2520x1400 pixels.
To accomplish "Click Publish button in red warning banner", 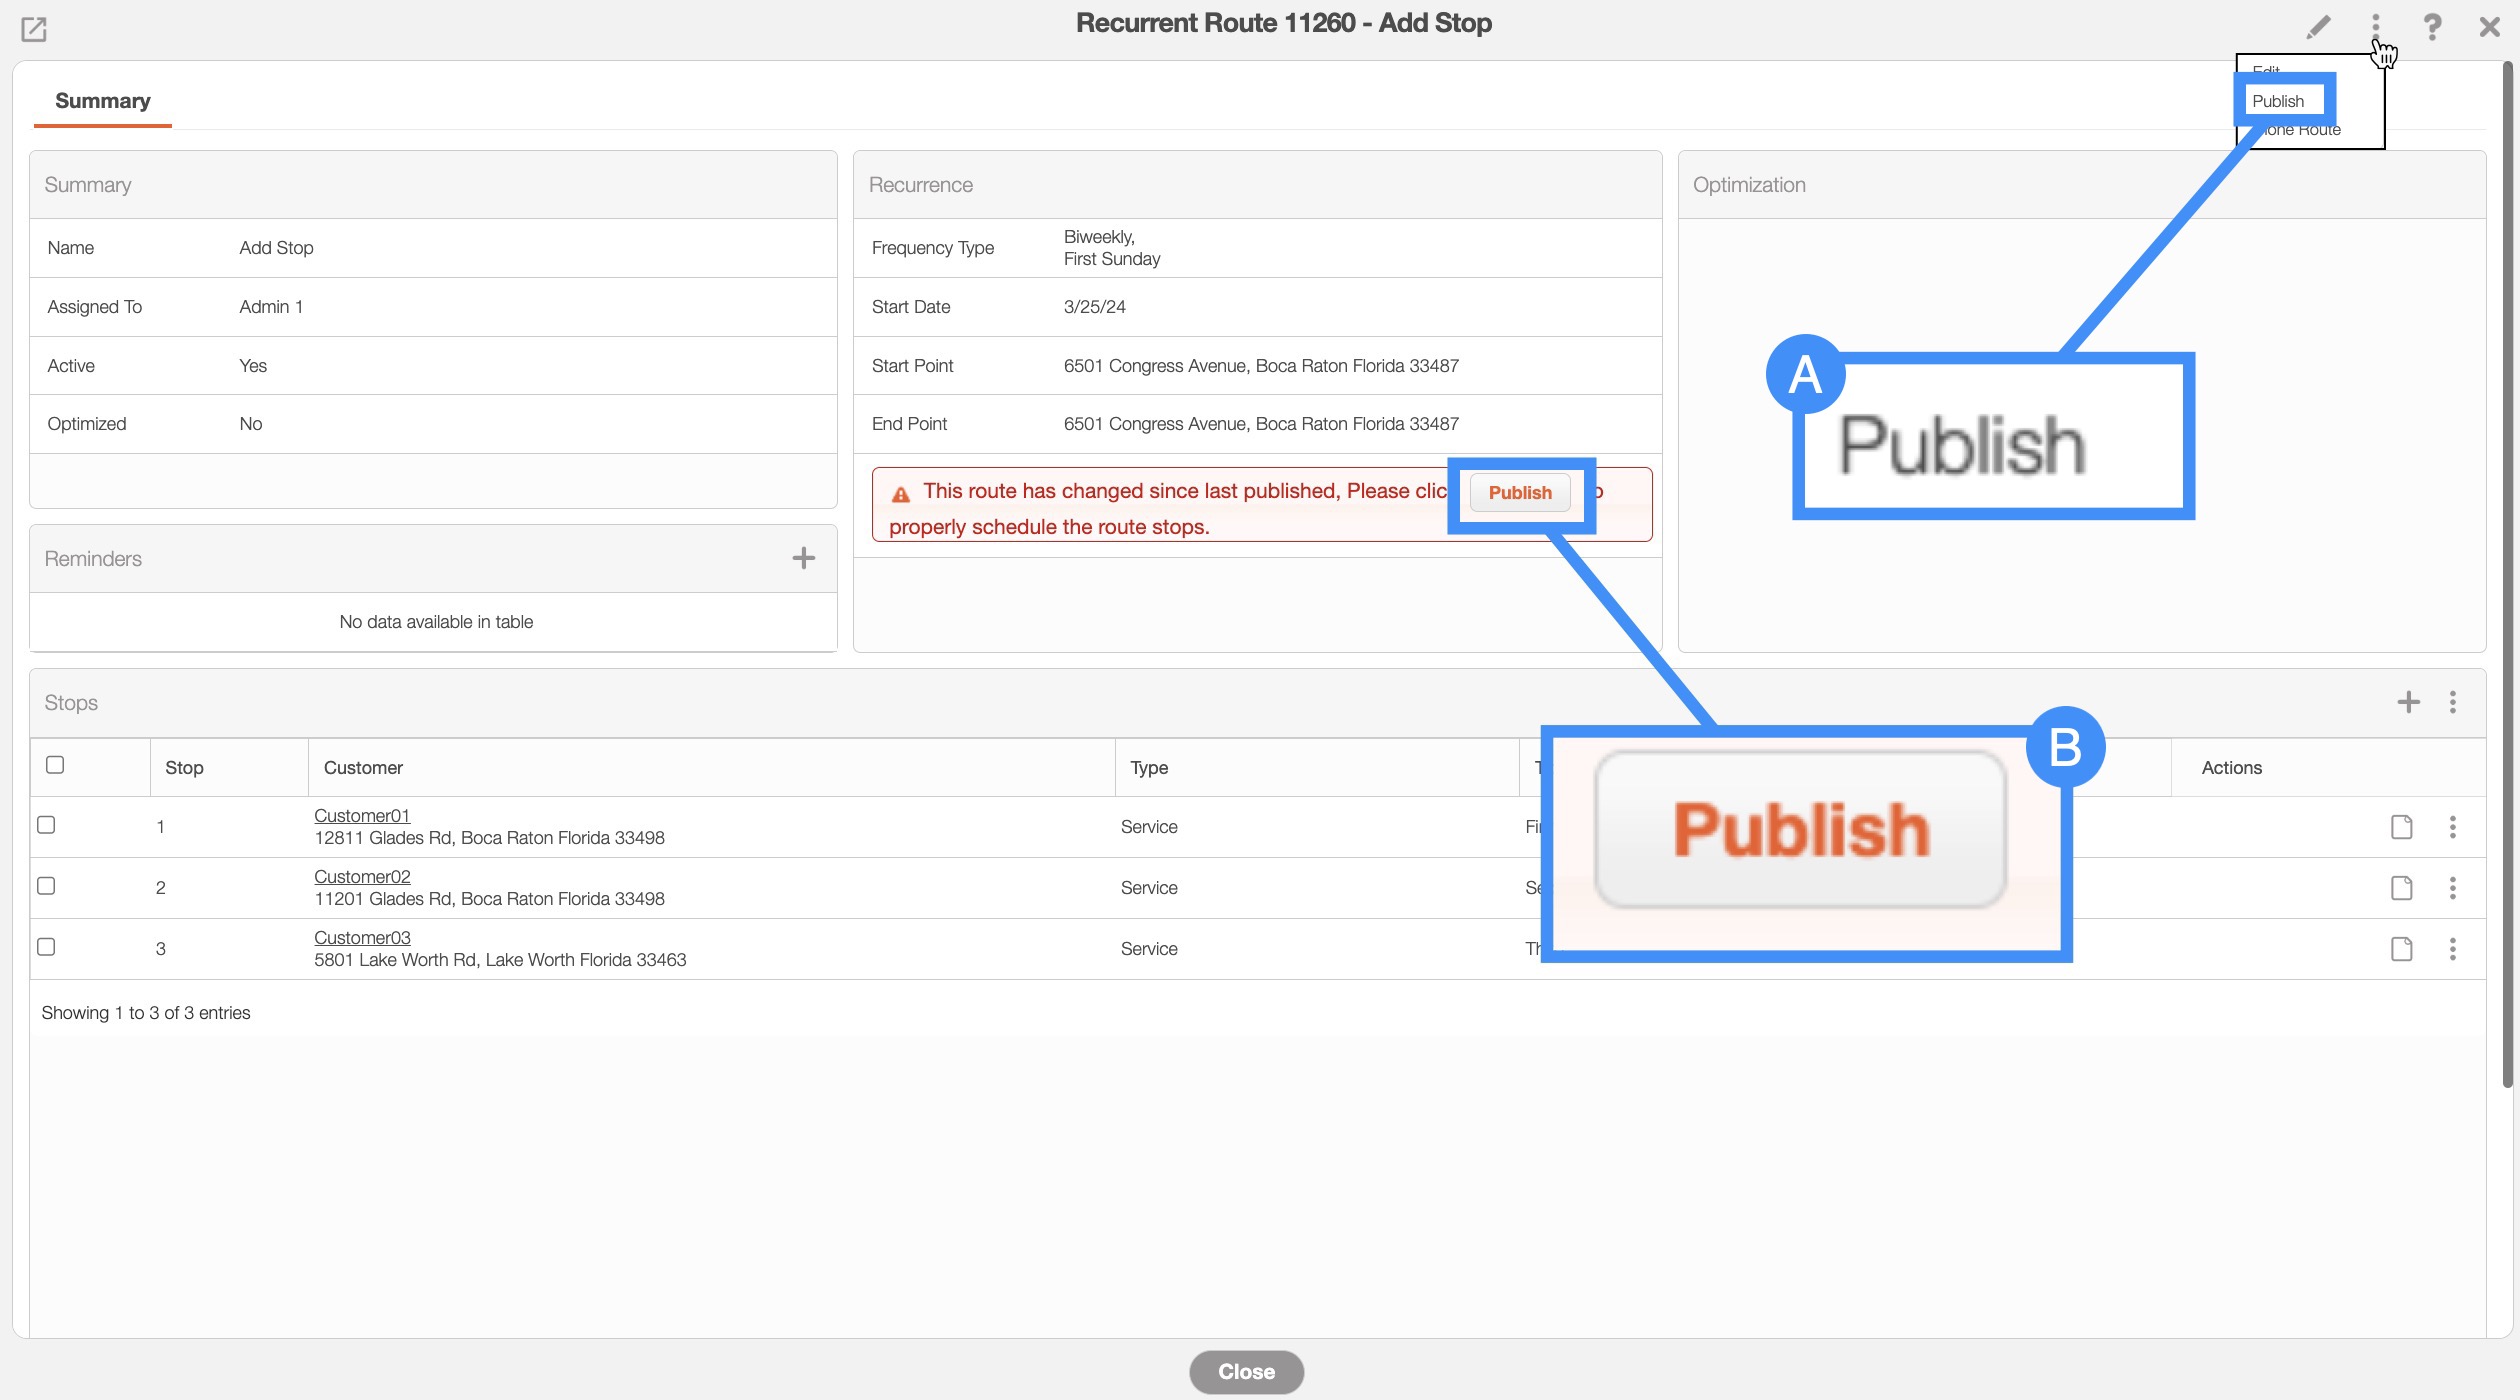I will 1519,493.
